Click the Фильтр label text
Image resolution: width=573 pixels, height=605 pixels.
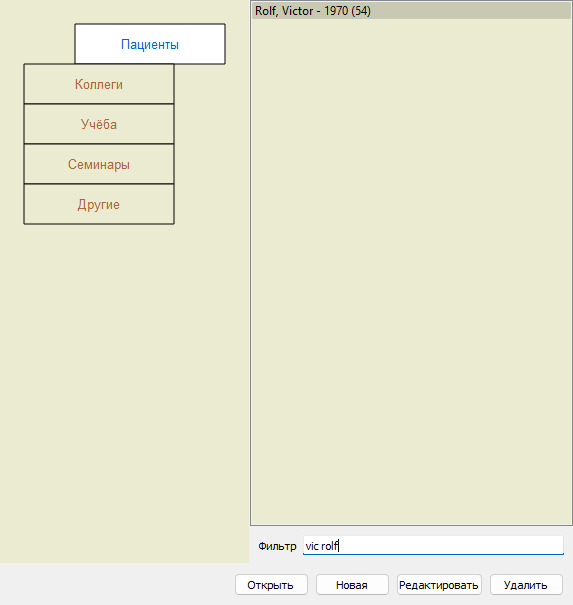(277, 546)
